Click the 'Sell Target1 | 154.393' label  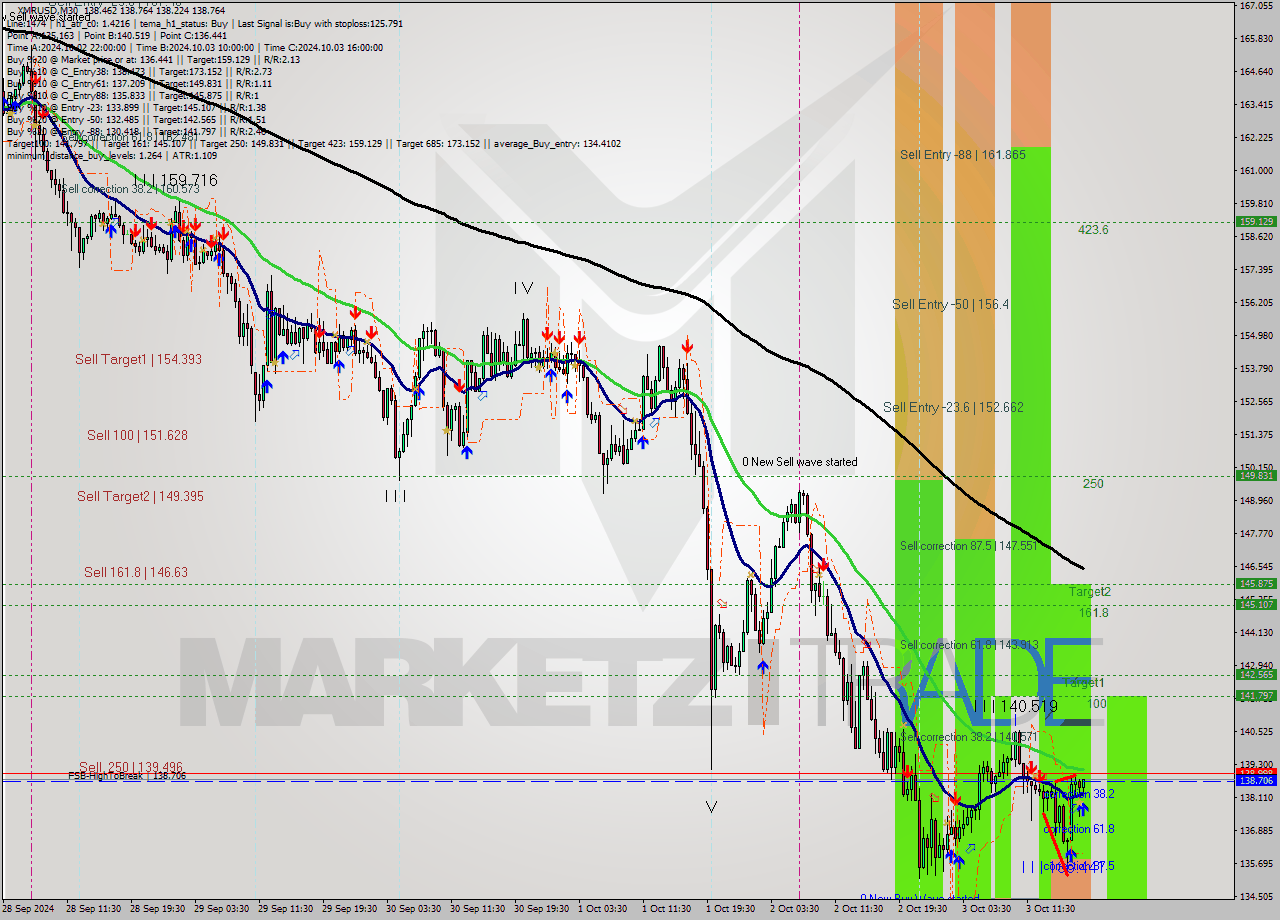[x=138, y=359]
